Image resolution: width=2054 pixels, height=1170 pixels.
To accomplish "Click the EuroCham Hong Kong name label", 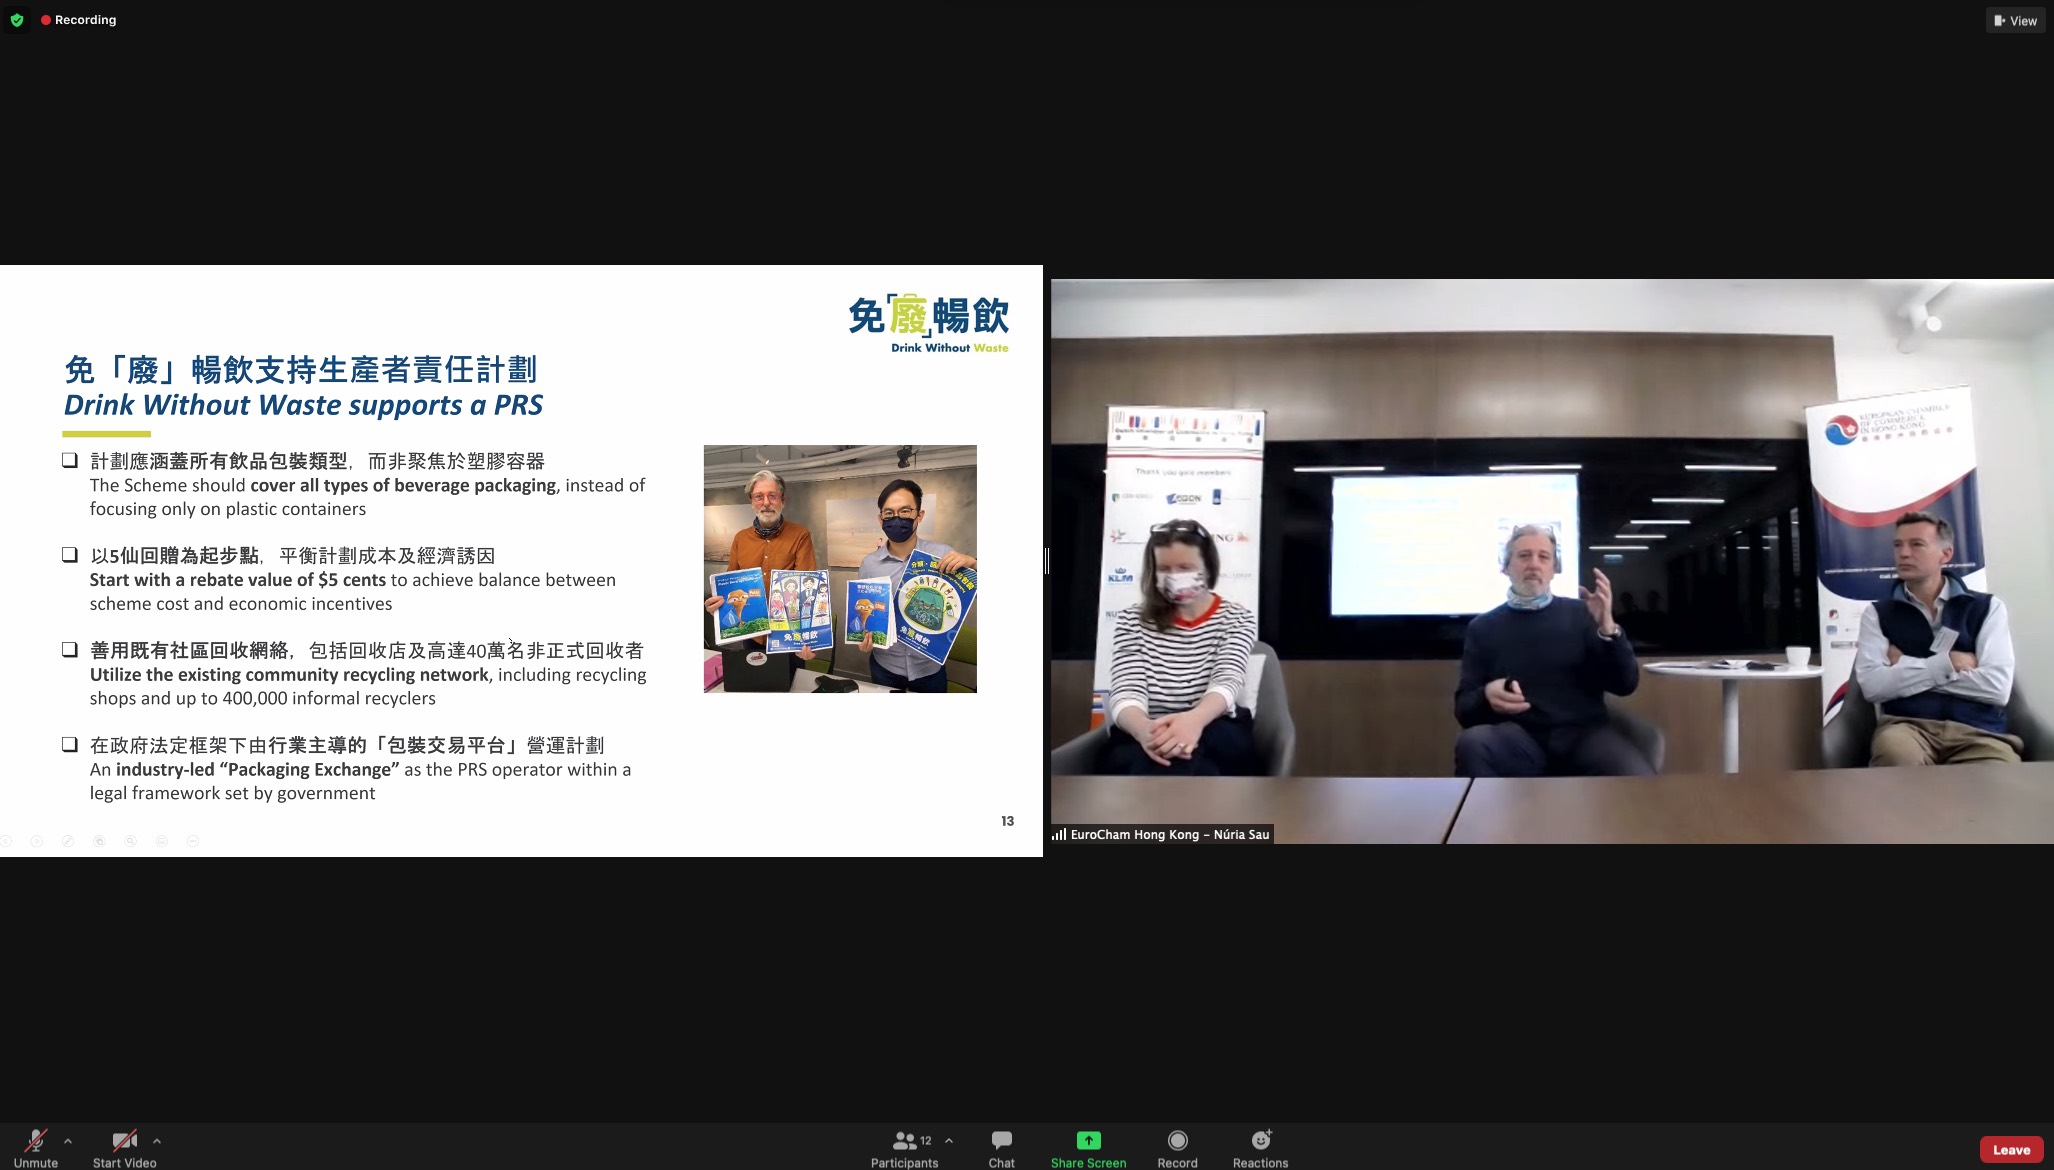I will (1168, 834).
